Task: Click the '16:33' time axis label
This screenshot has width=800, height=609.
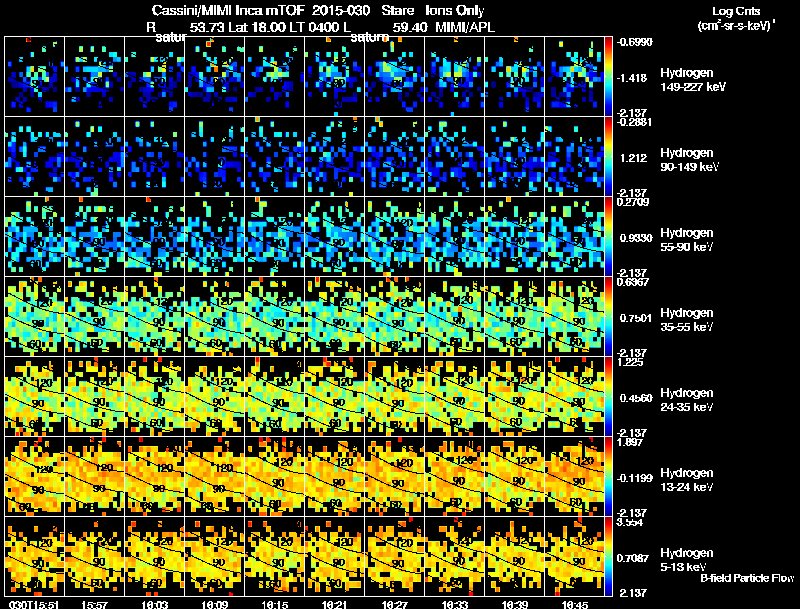Action: (455, 604)
